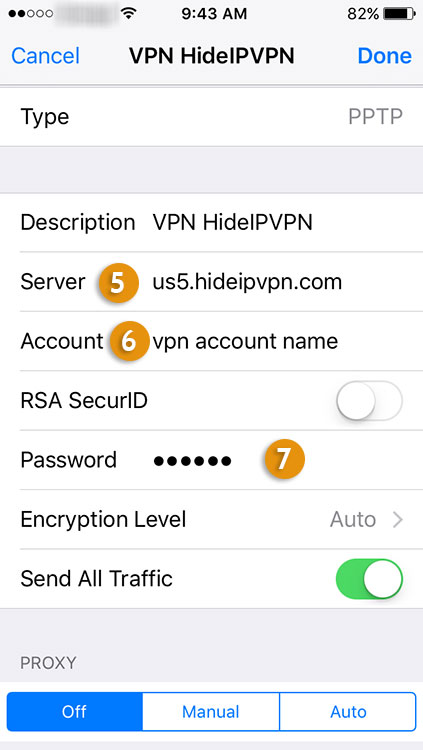This screenshot has width=423, height=750.
Task: Switch proxy to Auto
Action: click(348, 712)
